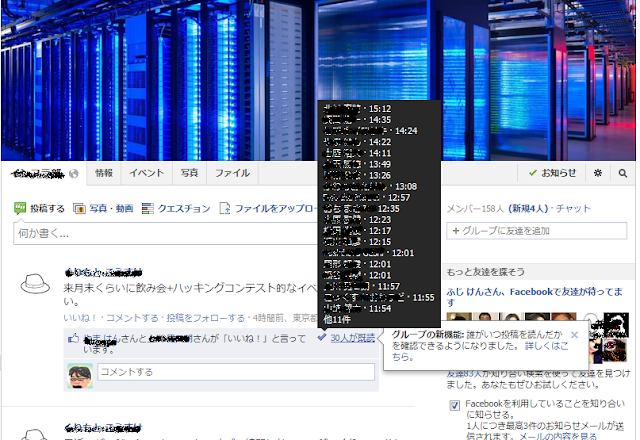The image size is (640, 440).
Task: Select クエスチョン poll option
Action: [x=176, y=209]
